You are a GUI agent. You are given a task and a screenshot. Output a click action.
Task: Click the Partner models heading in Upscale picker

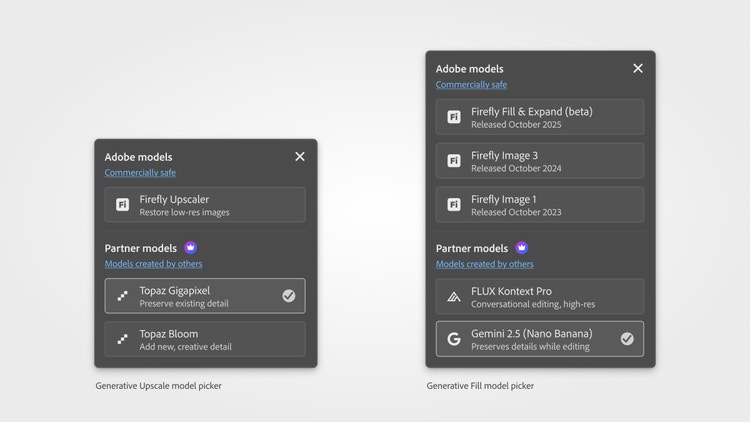(x=141, y=248)
